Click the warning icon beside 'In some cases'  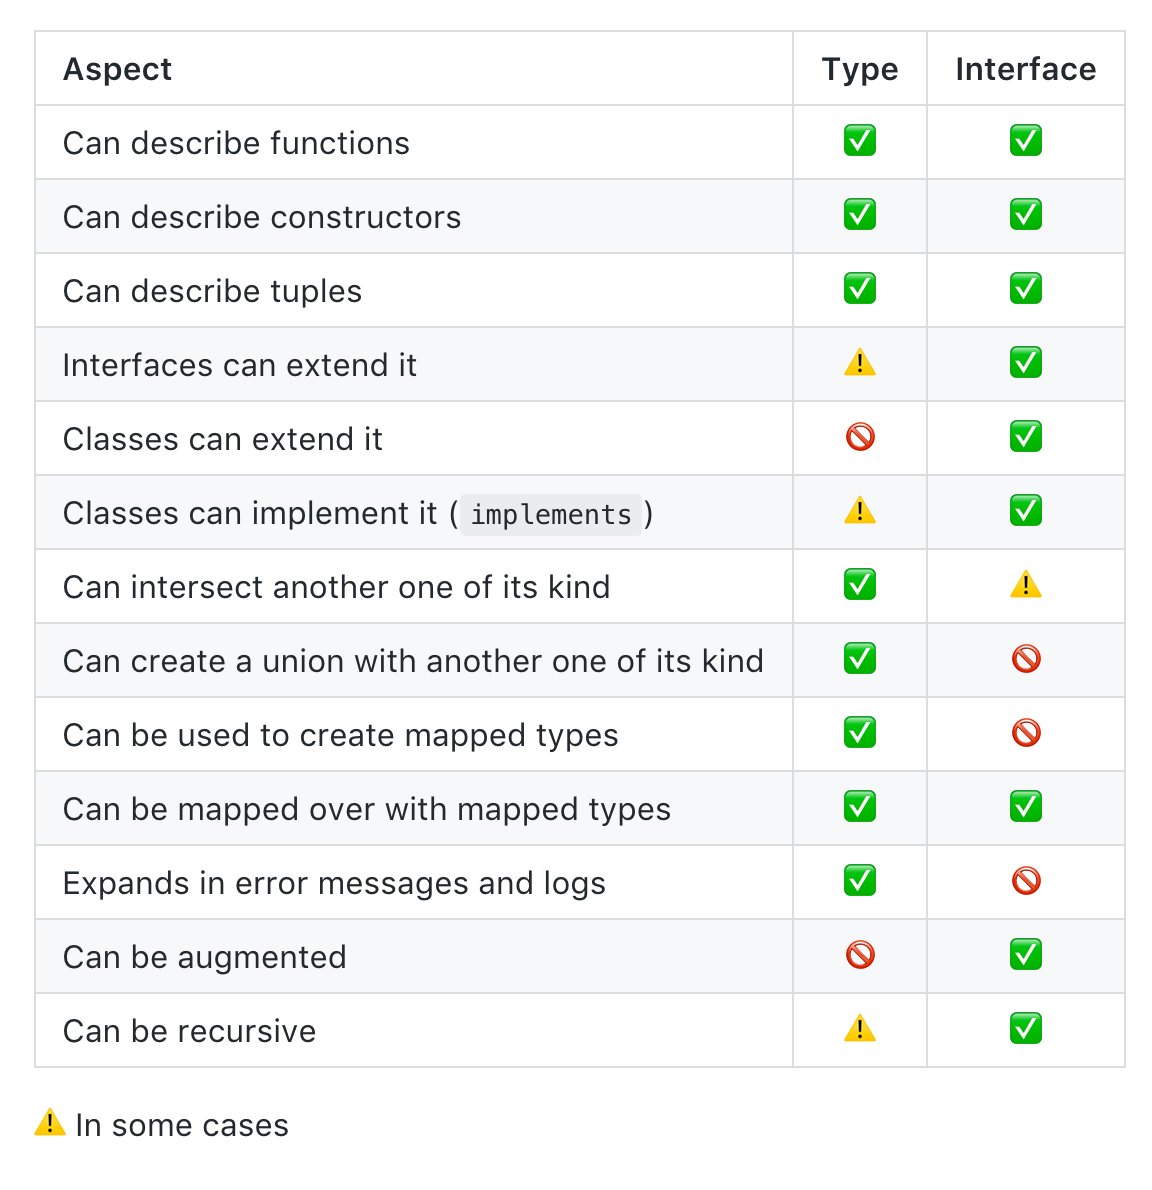point(50,1123)
